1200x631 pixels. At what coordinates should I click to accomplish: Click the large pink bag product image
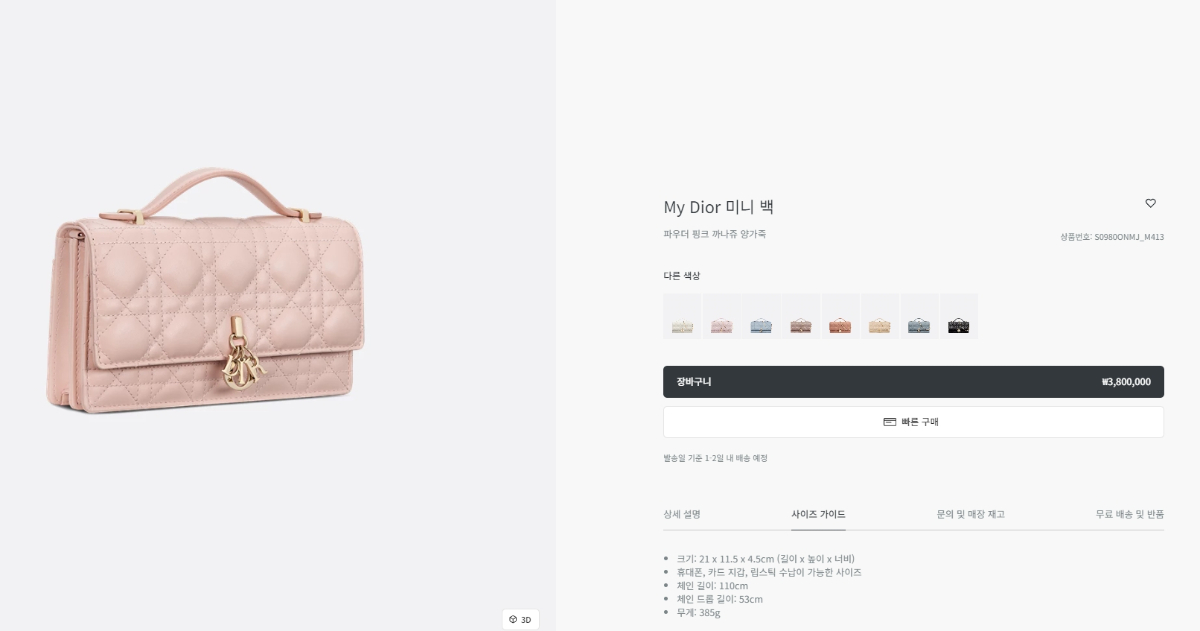pos(206,290)
